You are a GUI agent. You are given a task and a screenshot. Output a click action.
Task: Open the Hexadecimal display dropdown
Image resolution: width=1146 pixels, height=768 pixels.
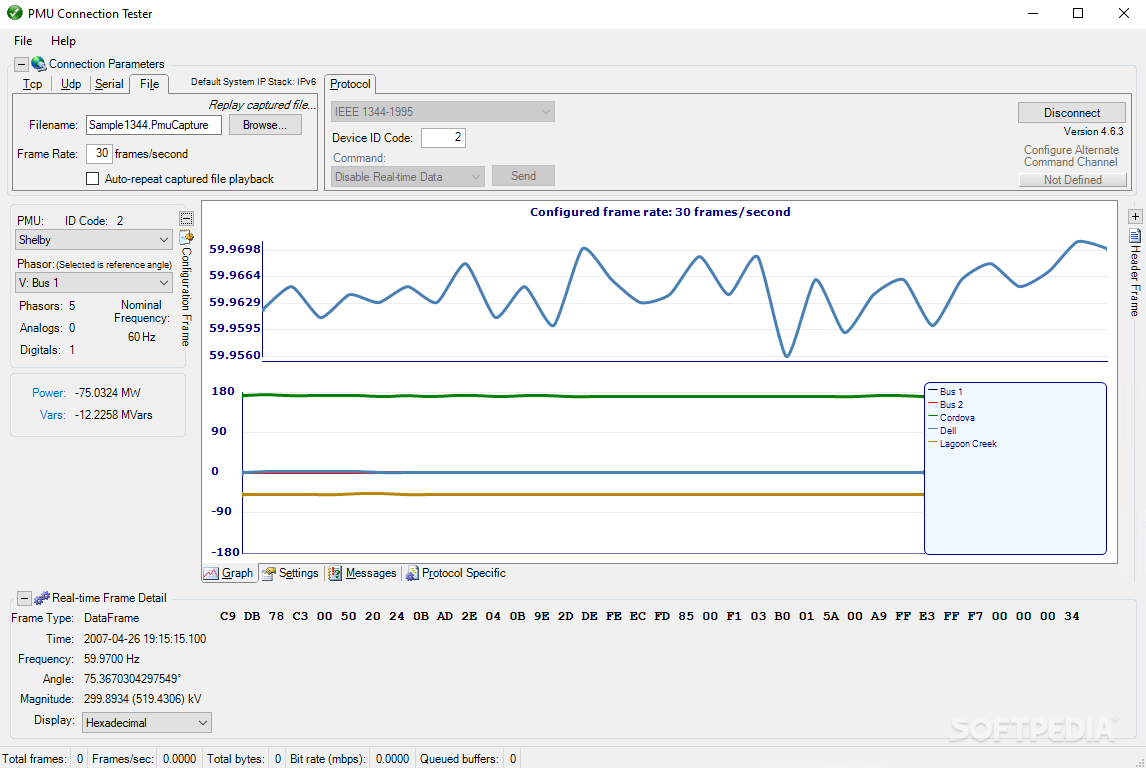pos(146,723)
